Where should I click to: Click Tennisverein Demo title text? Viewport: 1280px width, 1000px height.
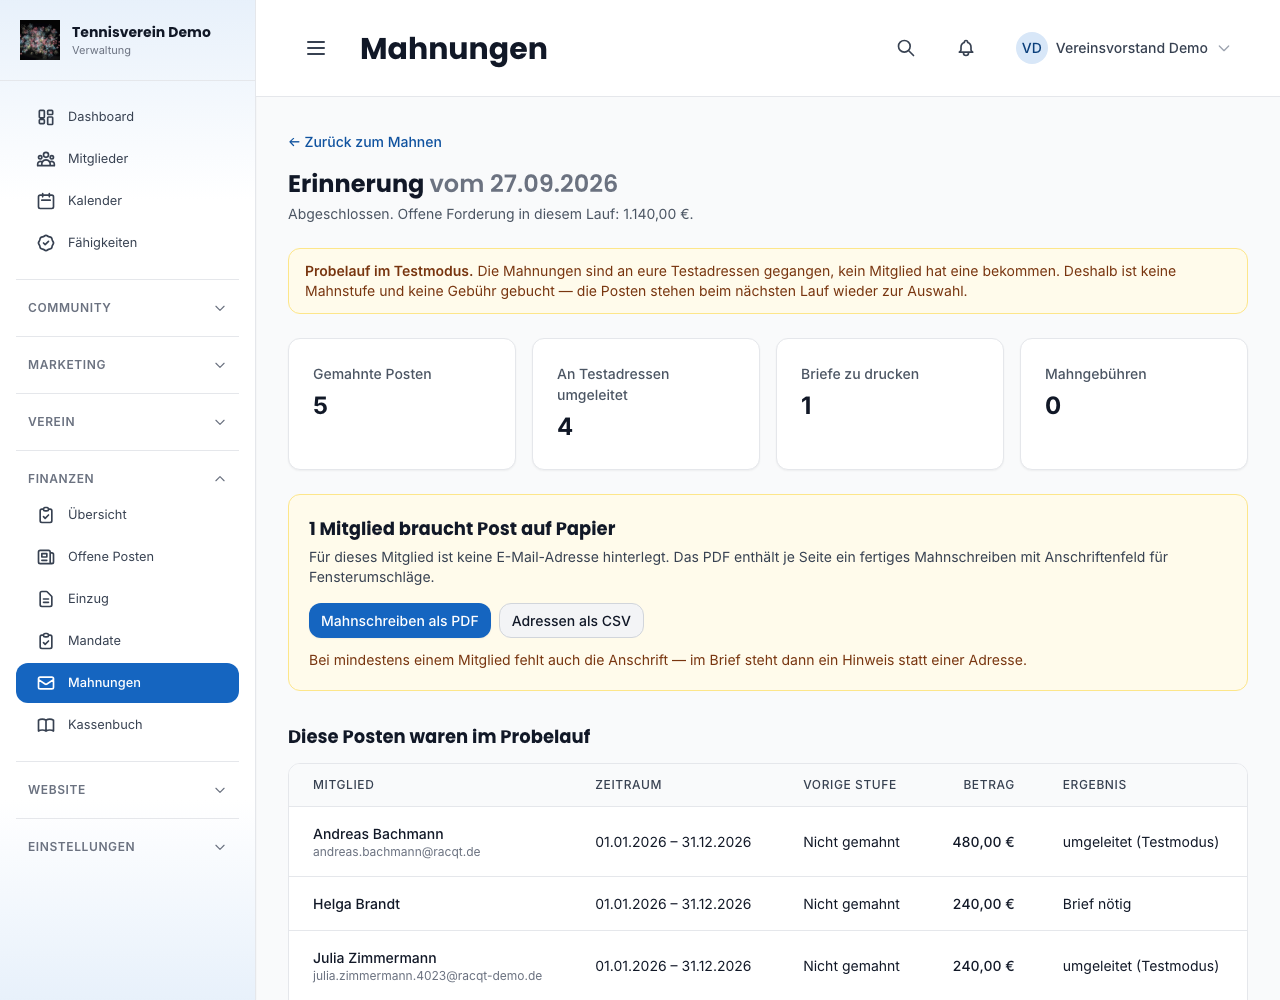point(141,32)
